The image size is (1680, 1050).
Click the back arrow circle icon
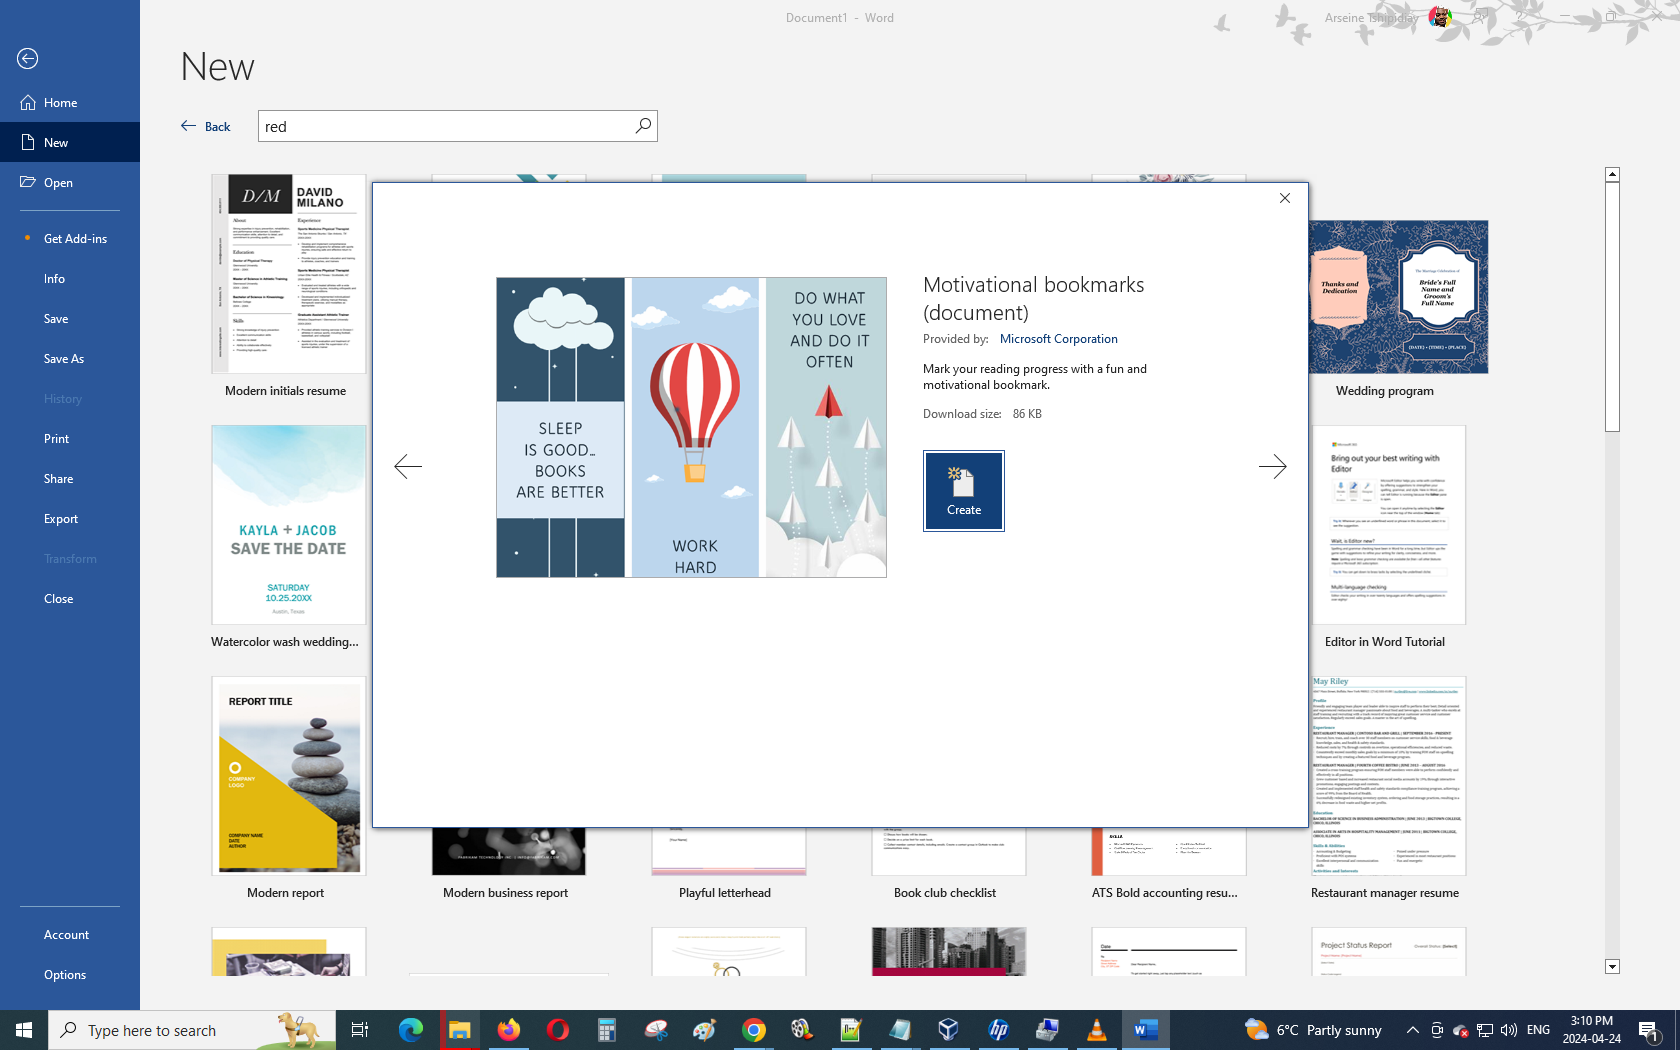coord(28,59)
